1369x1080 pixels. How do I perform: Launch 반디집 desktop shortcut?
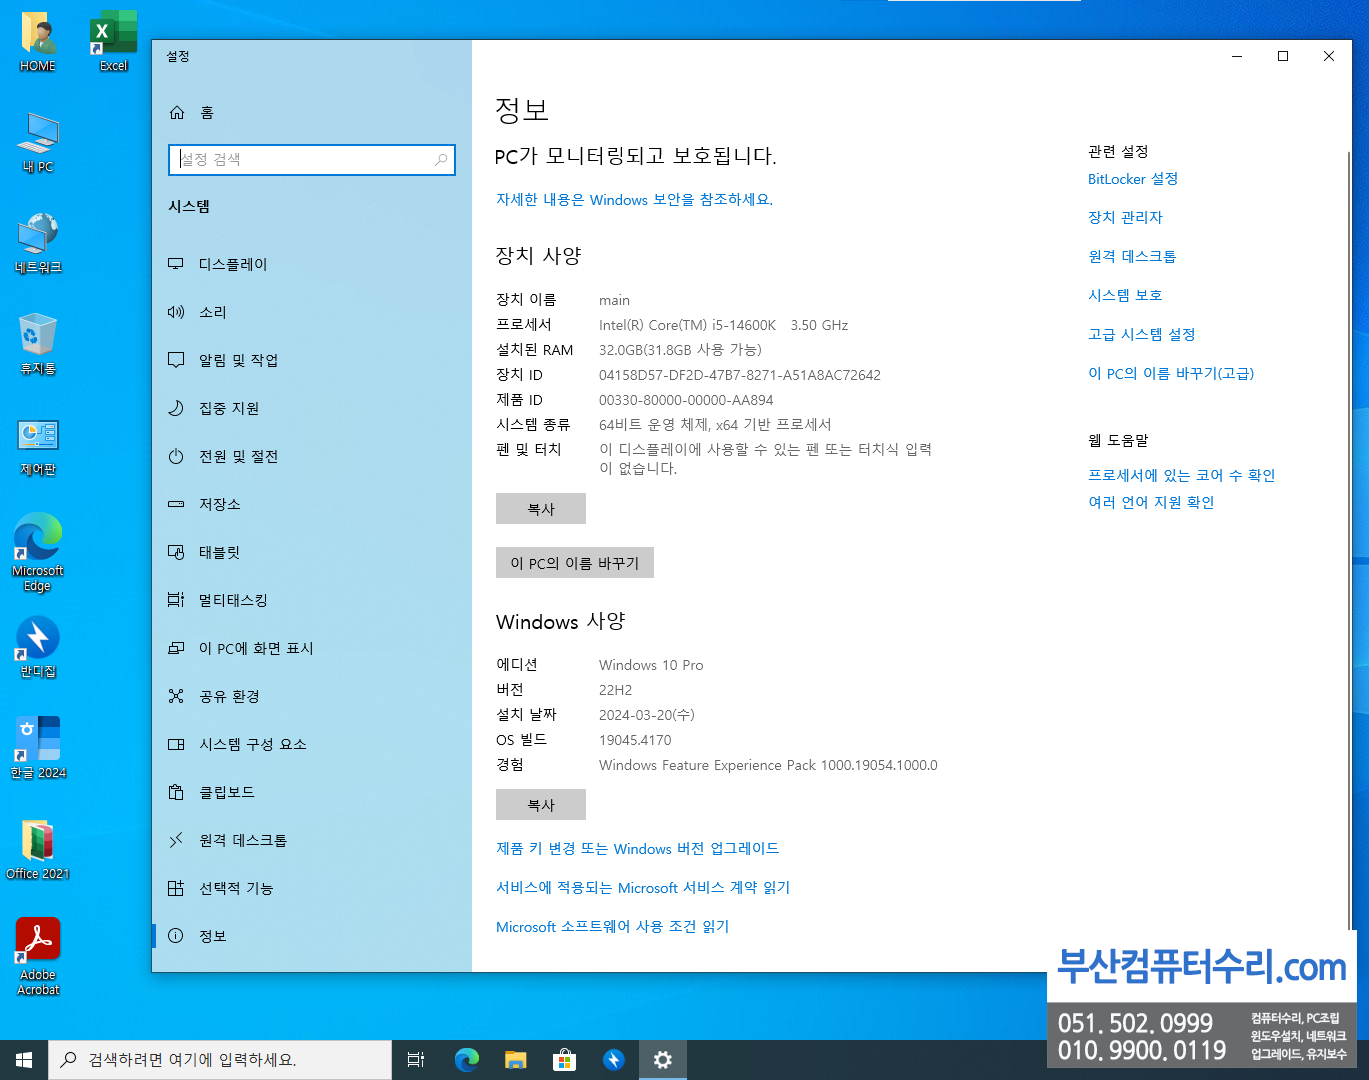[x=38, y=647]
